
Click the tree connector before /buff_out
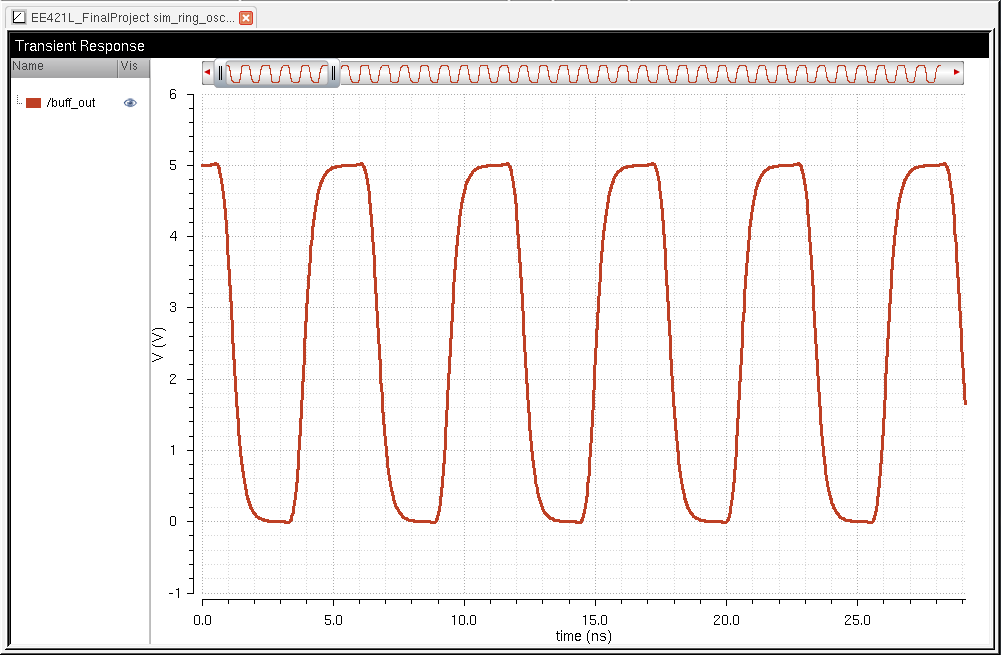[x=19, y=101]
